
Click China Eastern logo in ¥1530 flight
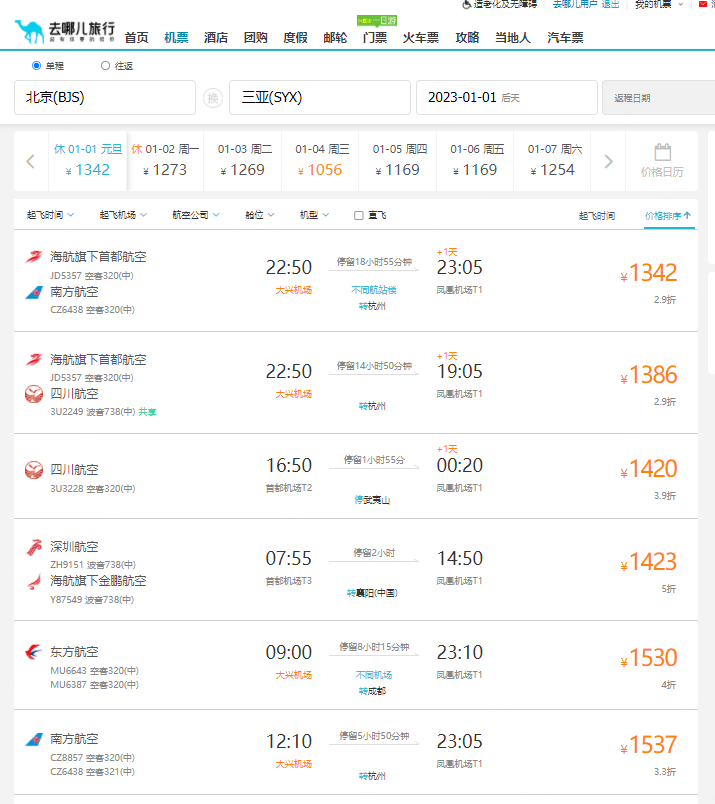point(34,652)
